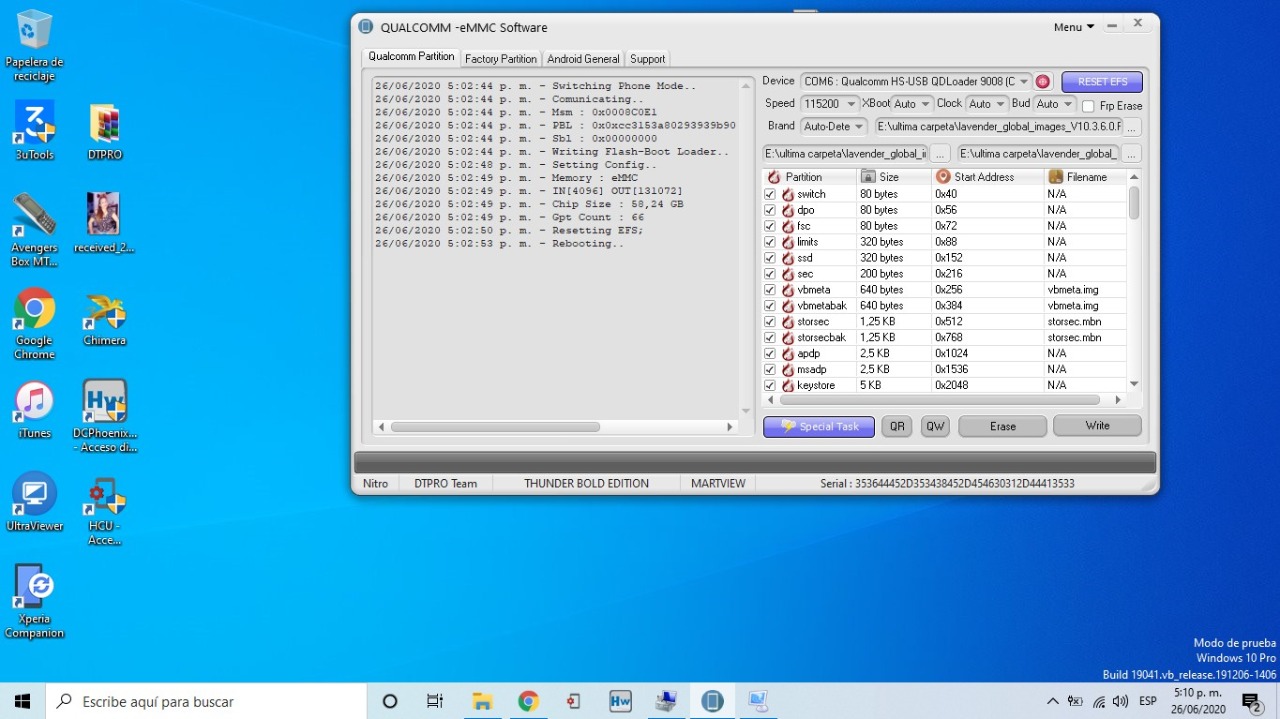The image size is (1280, 719).
Task: Click the ESP language indicator
Action: pos(1148,701)
